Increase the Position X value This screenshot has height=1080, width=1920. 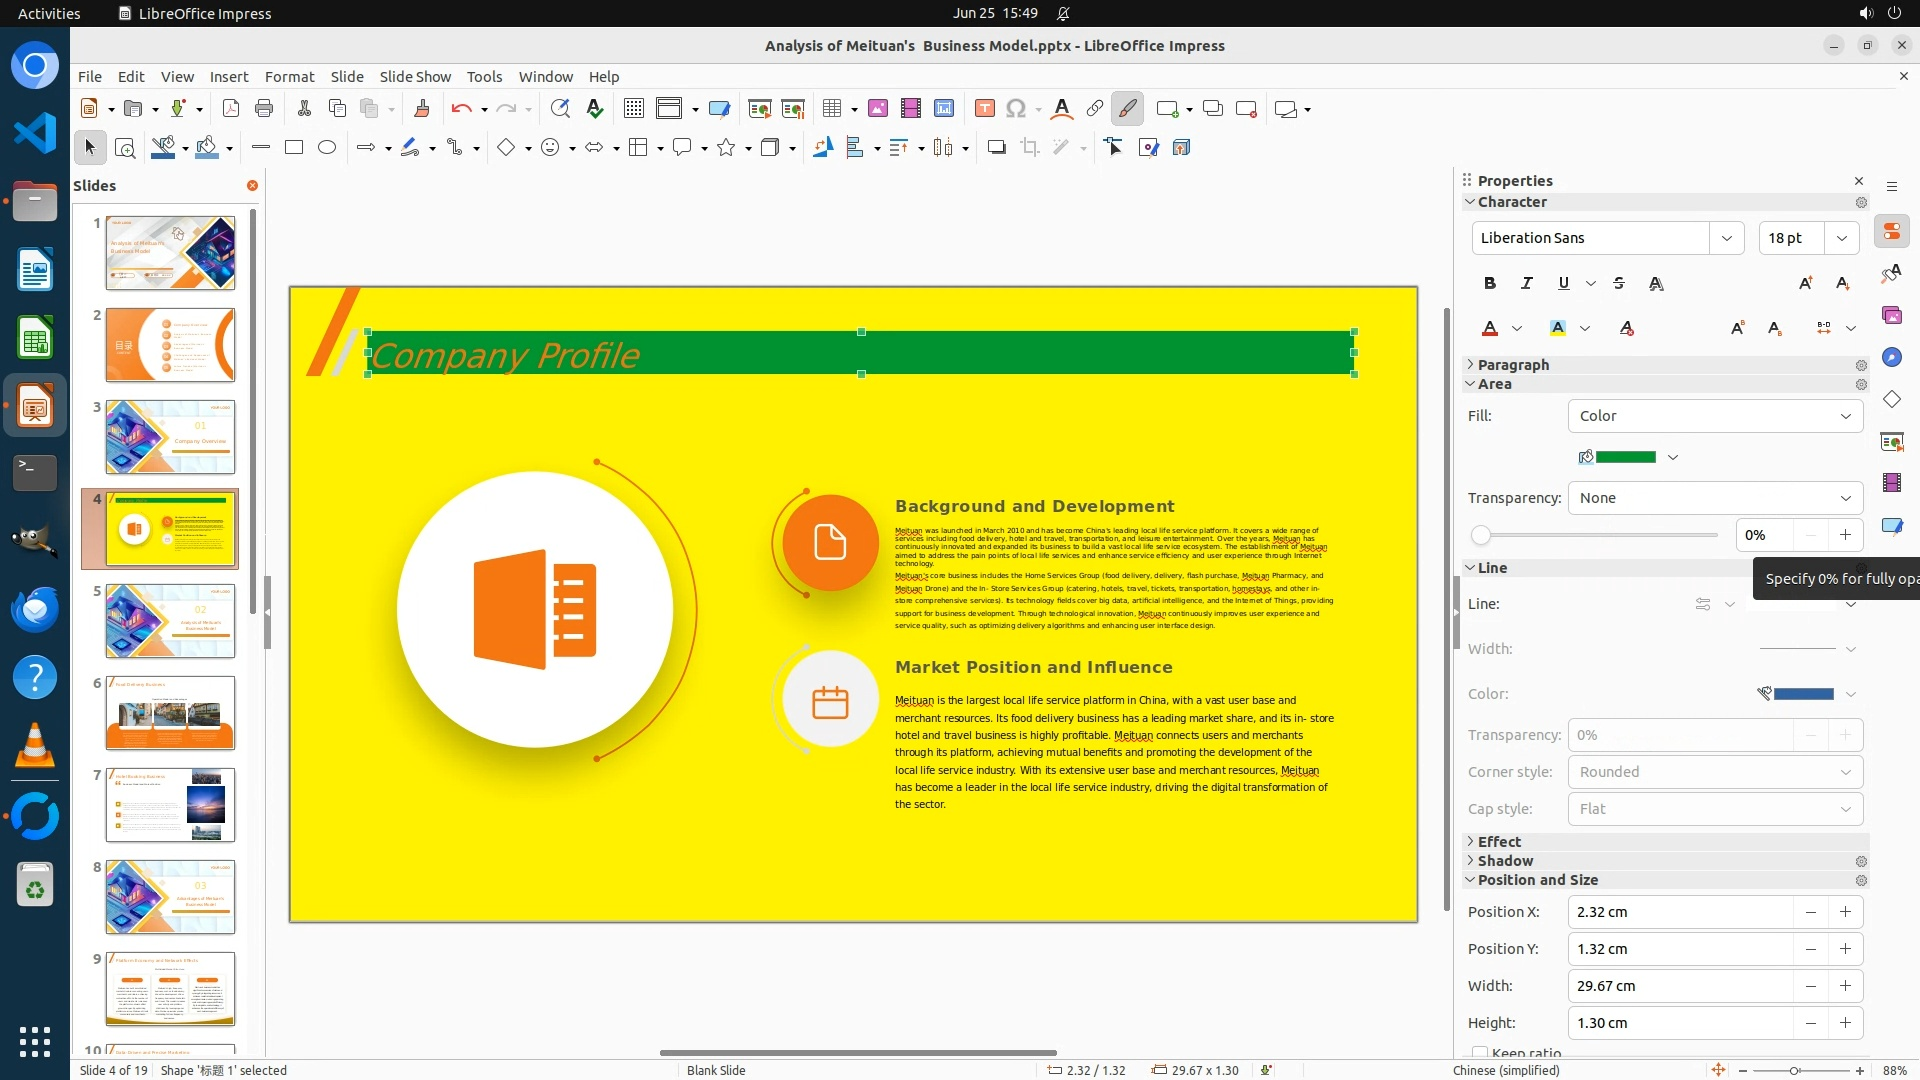click(x=1845, y=912)
